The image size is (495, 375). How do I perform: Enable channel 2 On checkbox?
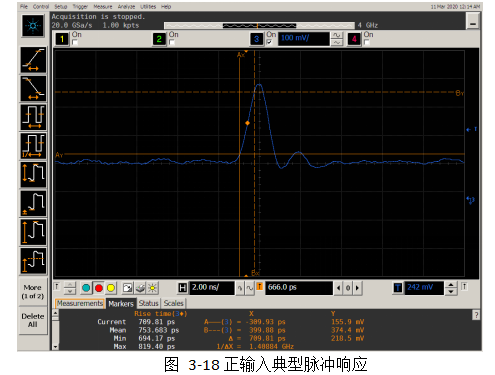click(172, 42)
